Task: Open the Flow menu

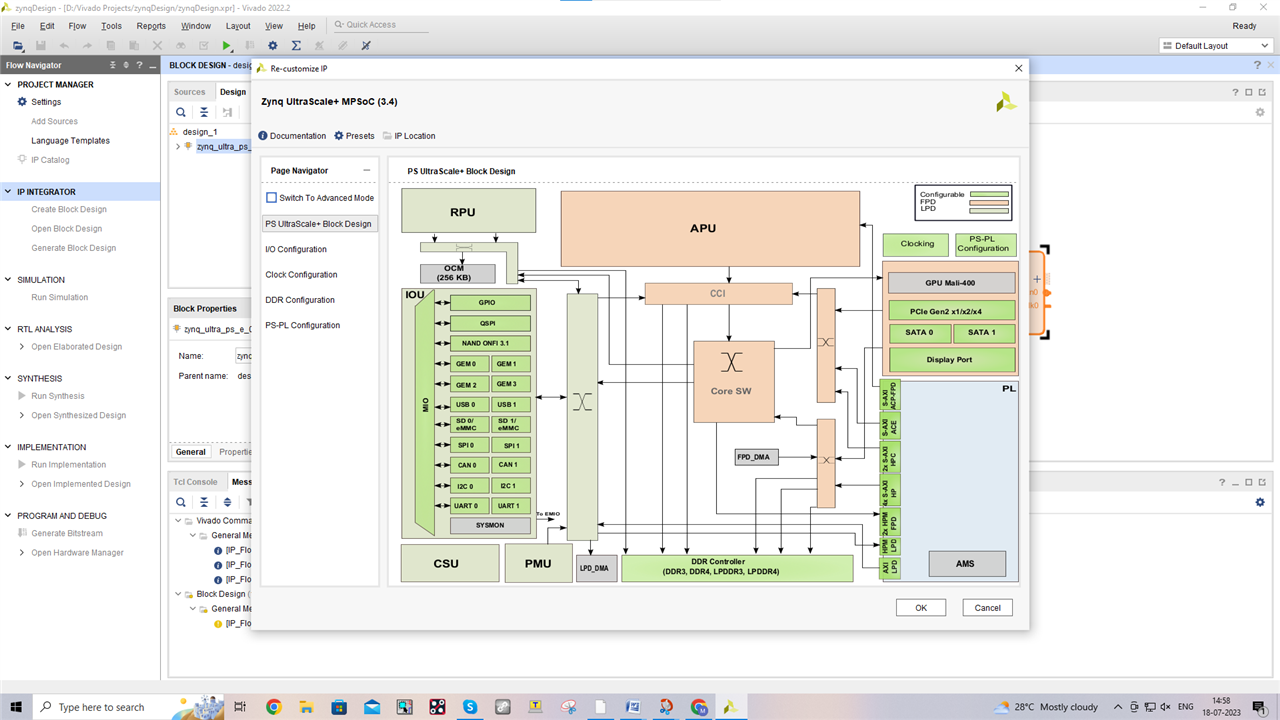Action: coord(77,26)
